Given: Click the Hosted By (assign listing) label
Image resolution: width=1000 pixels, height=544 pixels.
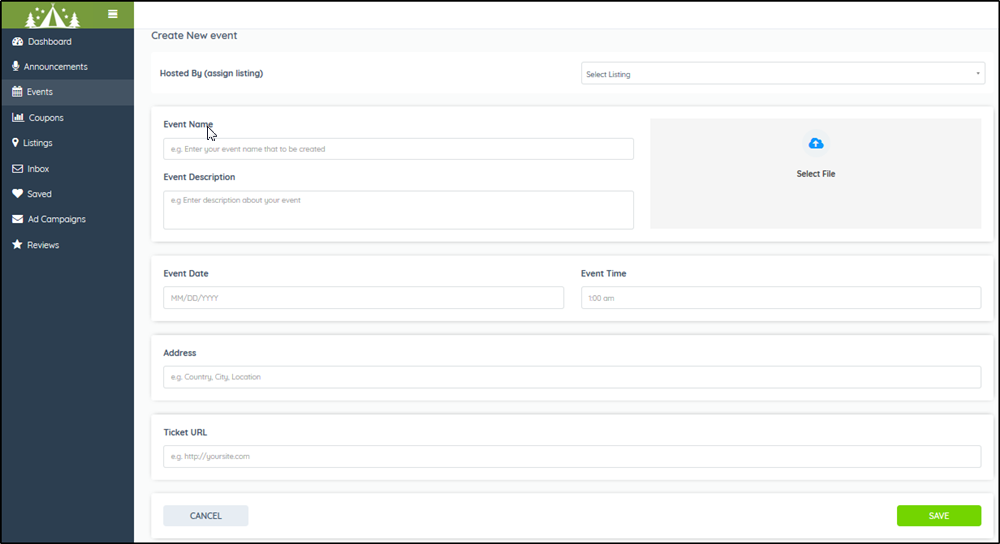Looking at the screenshot, I should [211, 73].
